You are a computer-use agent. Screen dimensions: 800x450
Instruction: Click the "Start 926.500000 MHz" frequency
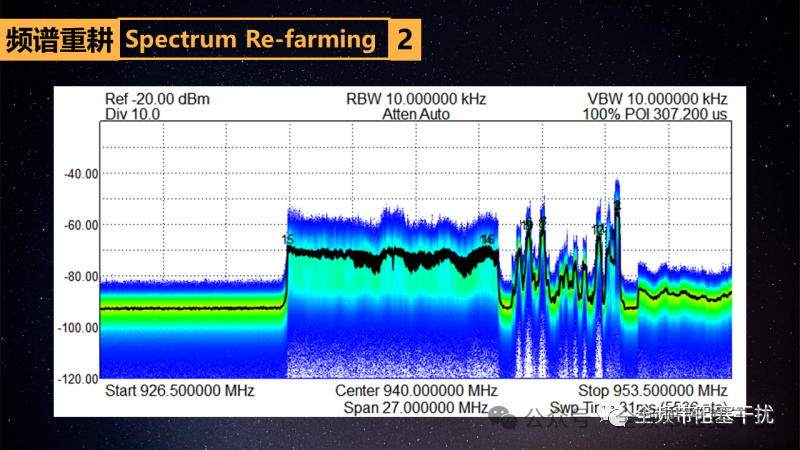coord(180,391)
